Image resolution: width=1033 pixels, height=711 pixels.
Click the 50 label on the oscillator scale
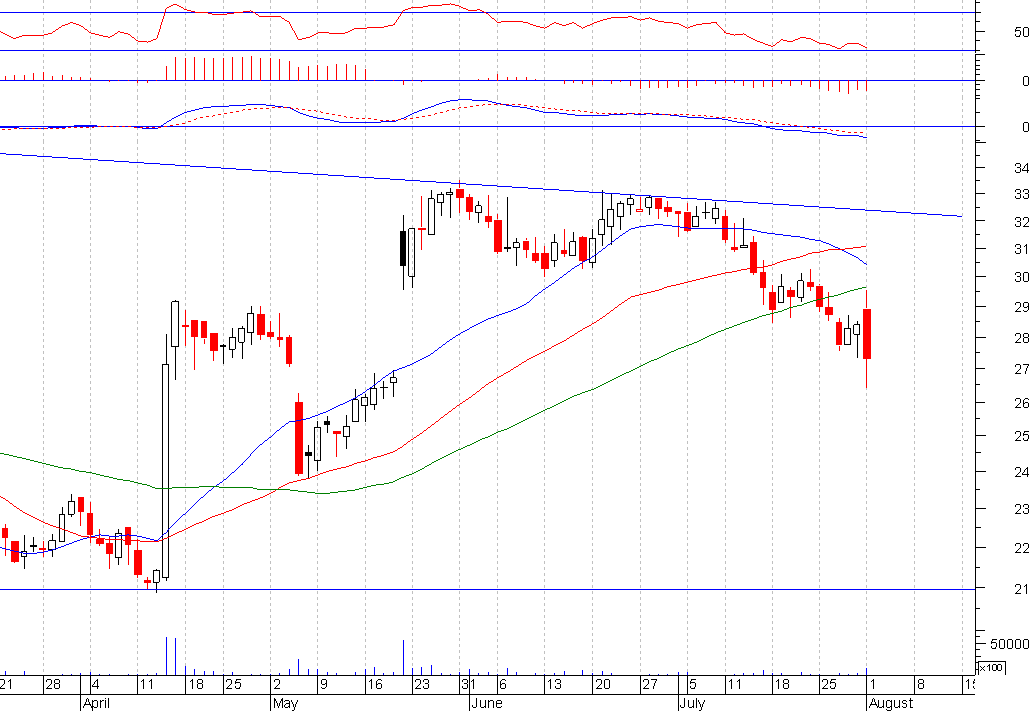pos(1022,32)
